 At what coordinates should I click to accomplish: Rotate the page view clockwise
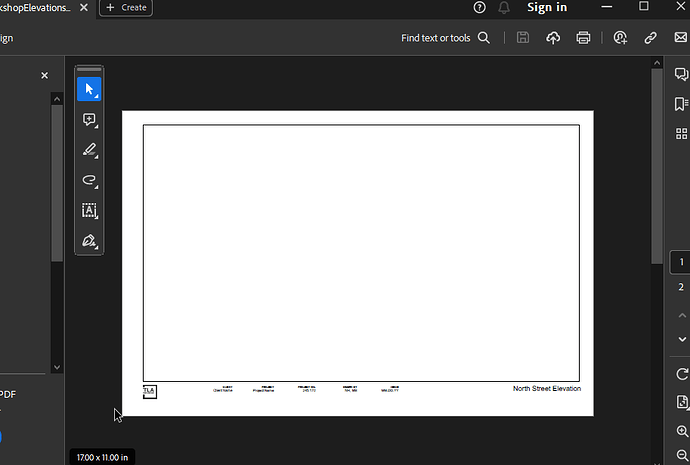(x=682, y=374)
